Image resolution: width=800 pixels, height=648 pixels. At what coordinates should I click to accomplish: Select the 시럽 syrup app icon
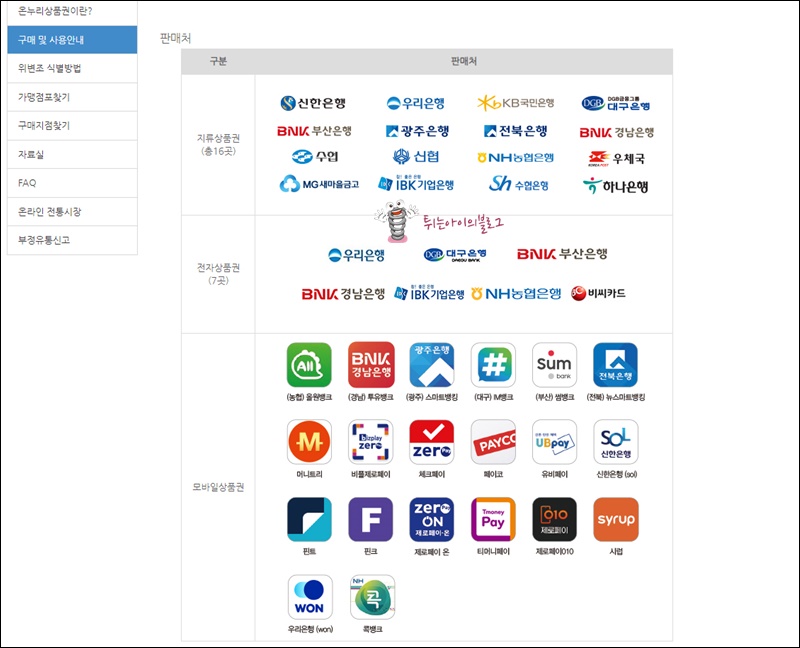[616, 519]
